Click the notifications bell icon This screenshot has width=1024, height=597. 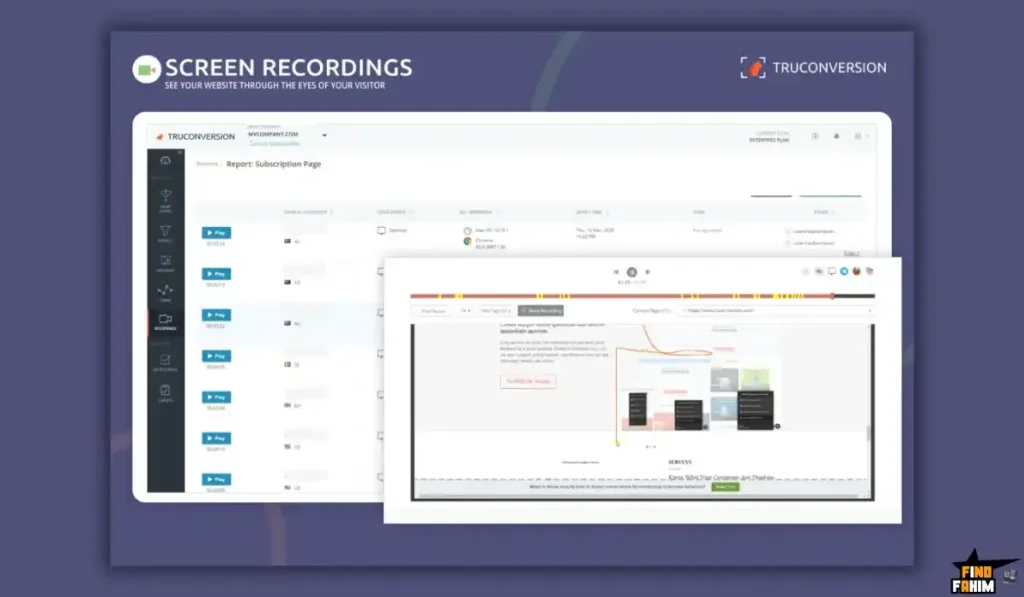[x=836, y=136]
